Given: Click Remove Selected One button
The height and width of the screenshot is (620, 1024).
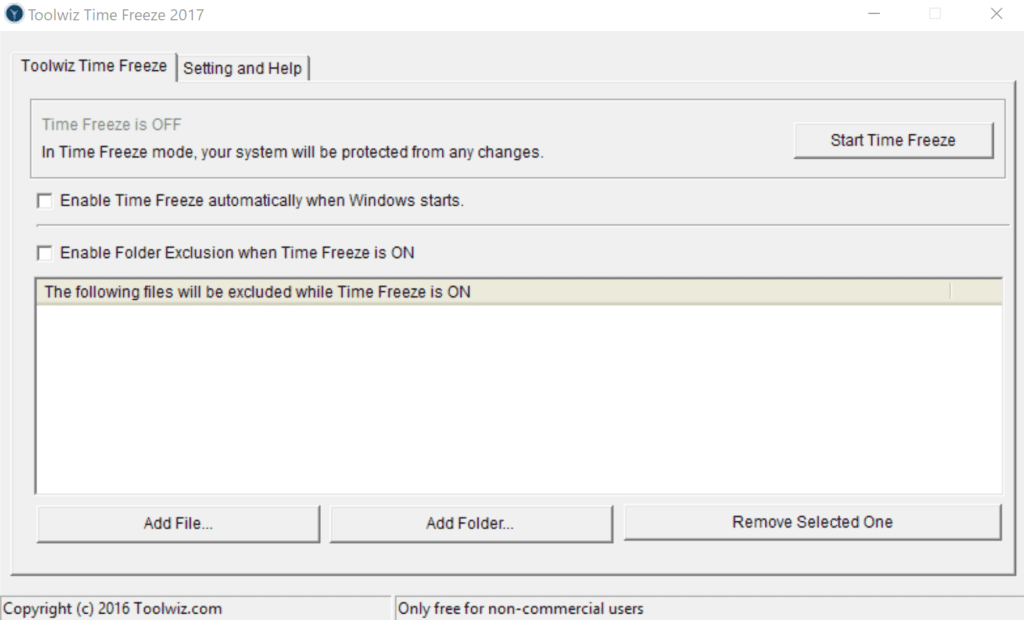Looking at the screenshot, I should pyautogui.click(x=812, y=522).
